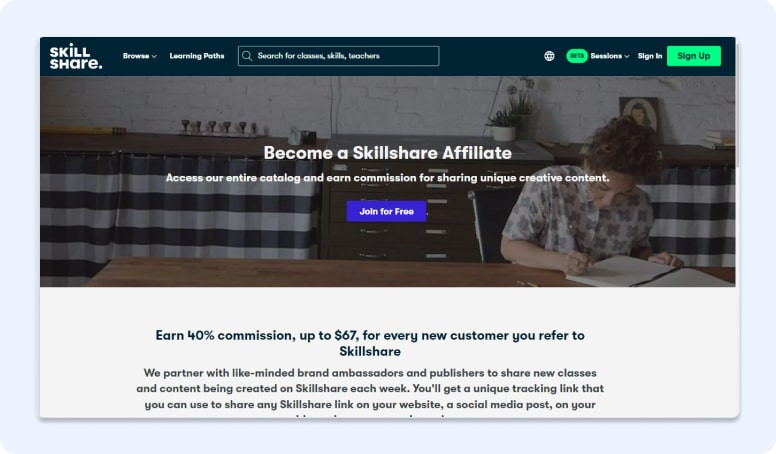Click the green Sign Up button

point(694,56)
